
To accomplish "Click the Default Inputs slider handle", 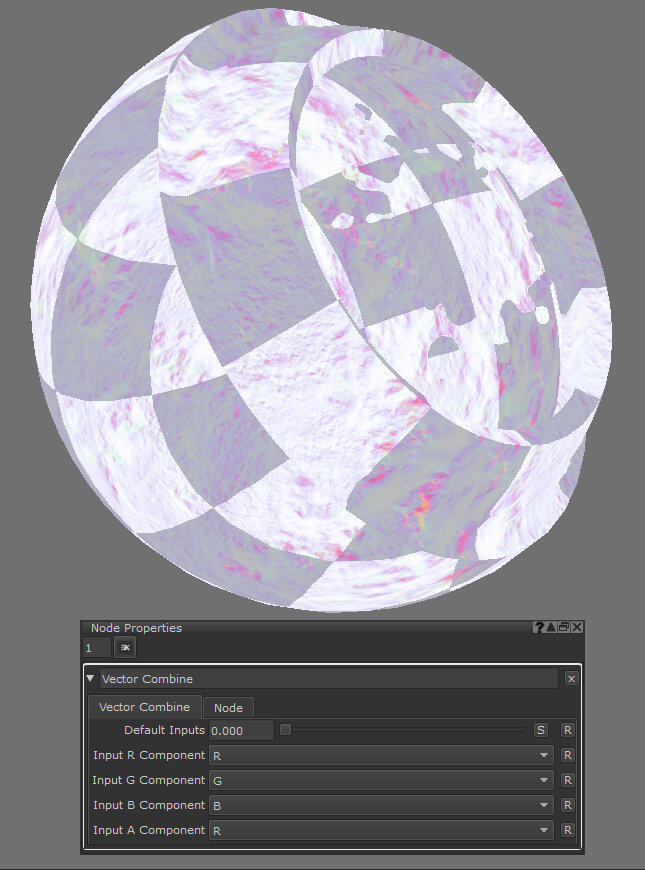I will coord(285,730).
